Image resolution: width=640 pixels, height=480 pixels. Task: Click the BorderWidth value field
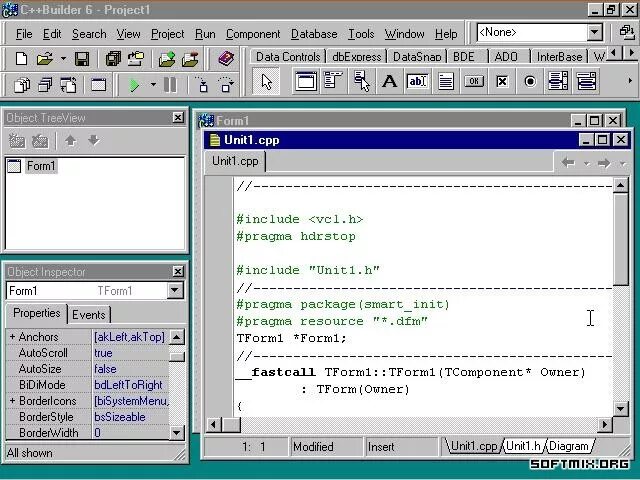pyautogui.click(x=131, y=432)
